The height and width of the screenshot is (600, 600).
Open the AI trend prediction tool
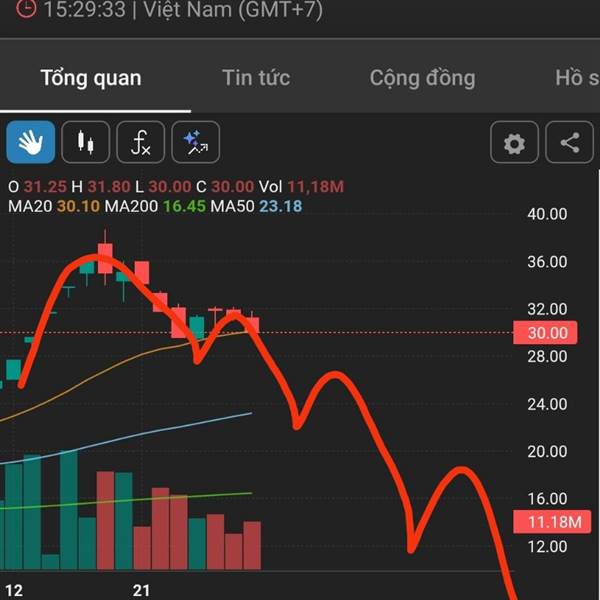point(196,142)
